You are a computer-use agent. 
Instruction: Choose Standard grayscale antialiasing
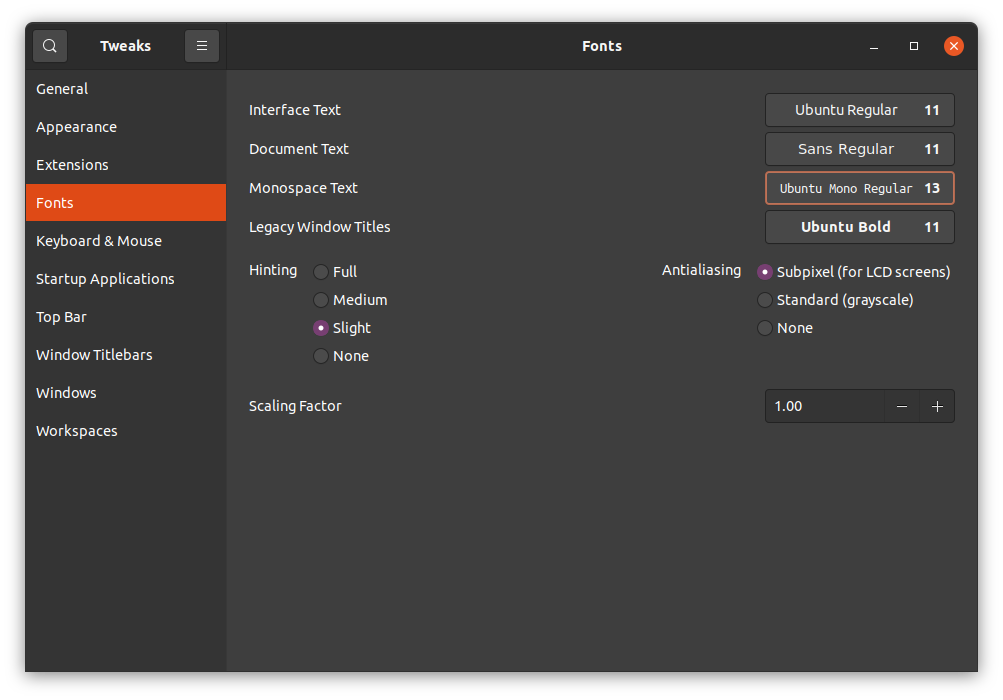tap(835, 300)
